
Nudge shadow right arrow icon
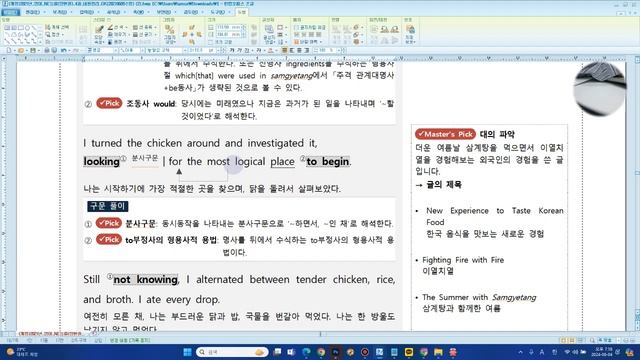point(199,34)
